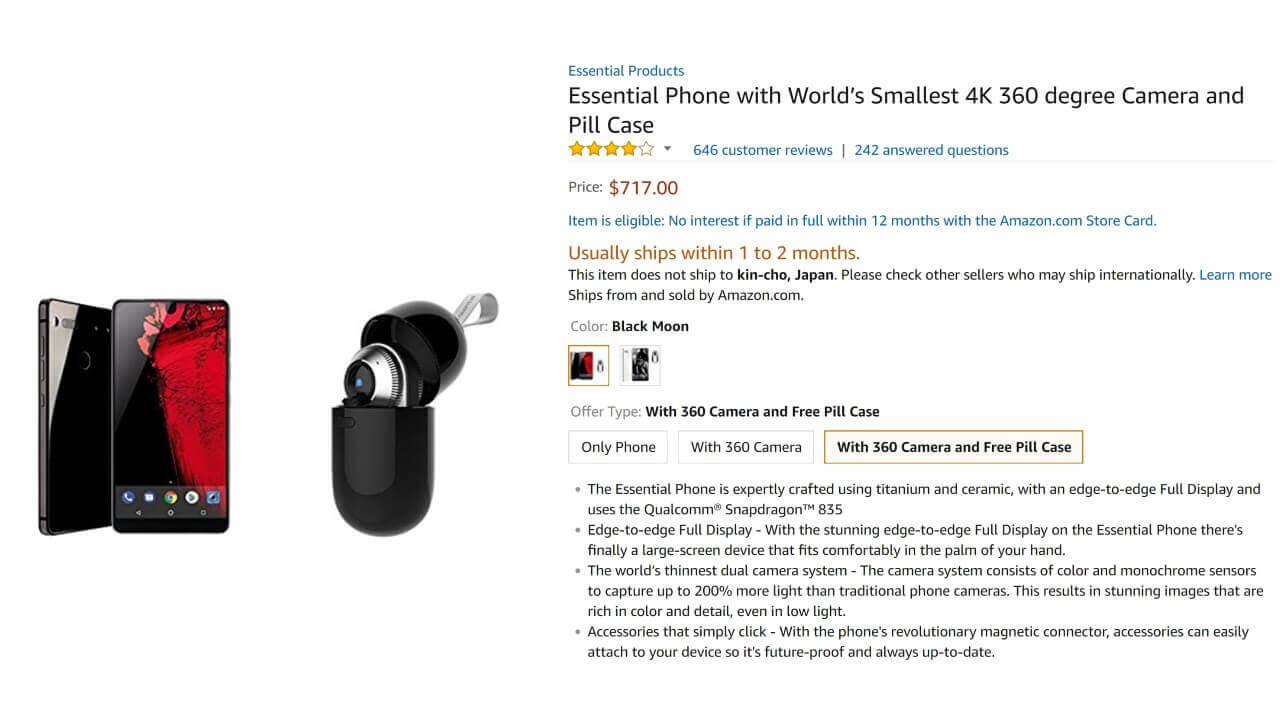Open the 646 customer reviews link
The height and width of the screenshot is (720, 1280).
tap(762, 150)
